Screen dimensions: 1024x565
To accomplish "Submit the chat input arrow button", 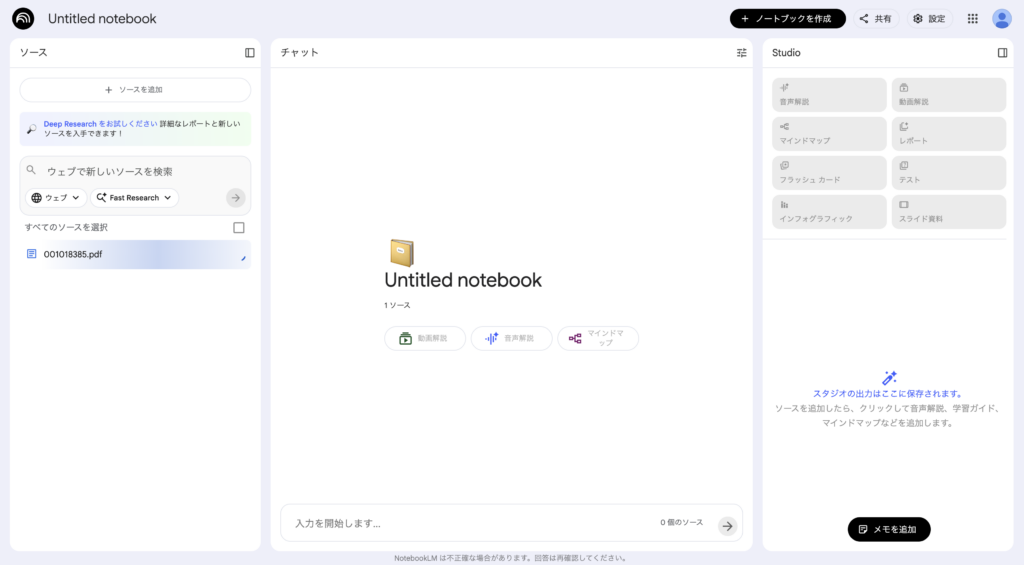I will (727, 525).
